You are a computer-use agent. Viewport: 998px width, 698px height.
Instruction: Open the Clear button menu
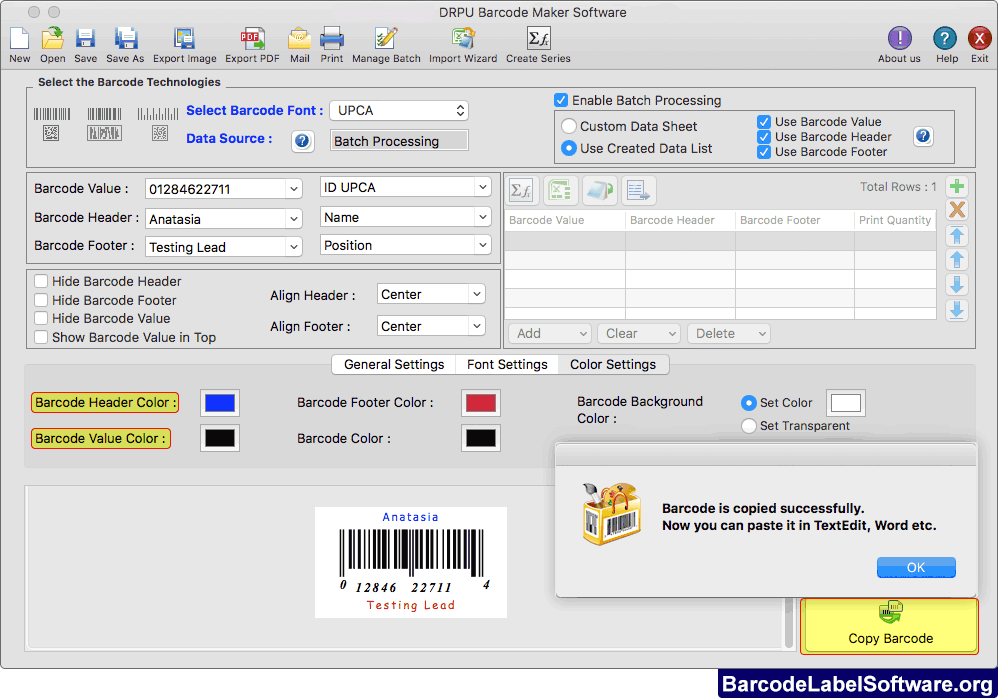click(x=638, y=333)
